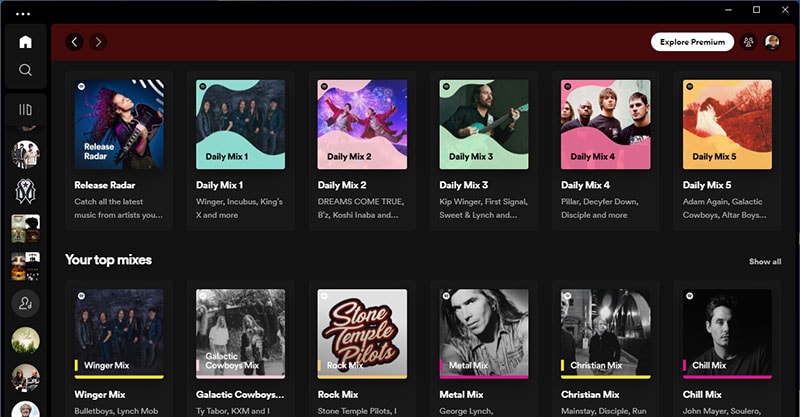Viewport: 800px width, 417px height.
Task: Open Friend Activity icon
Action: 748,42
